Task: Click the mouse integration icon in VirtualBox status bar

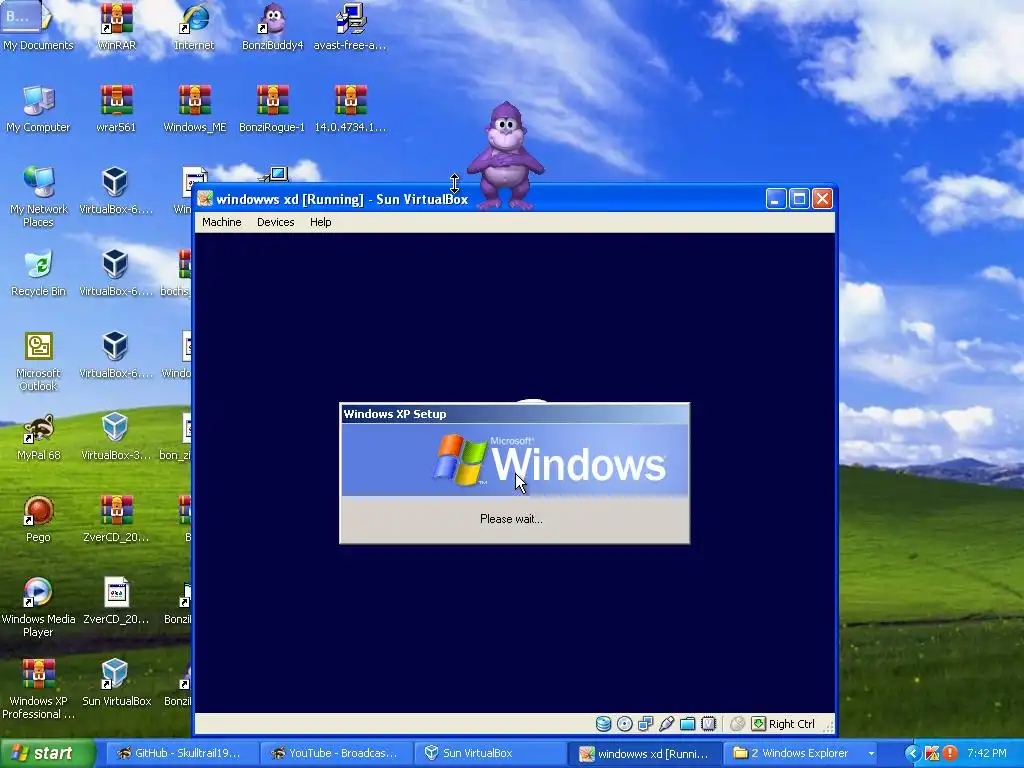Action: [737, 724]
